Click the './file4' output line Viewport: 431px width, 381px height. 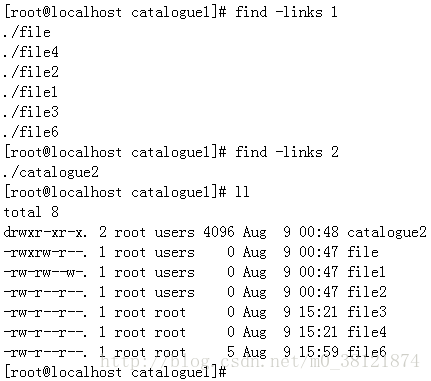click(31, 52)
